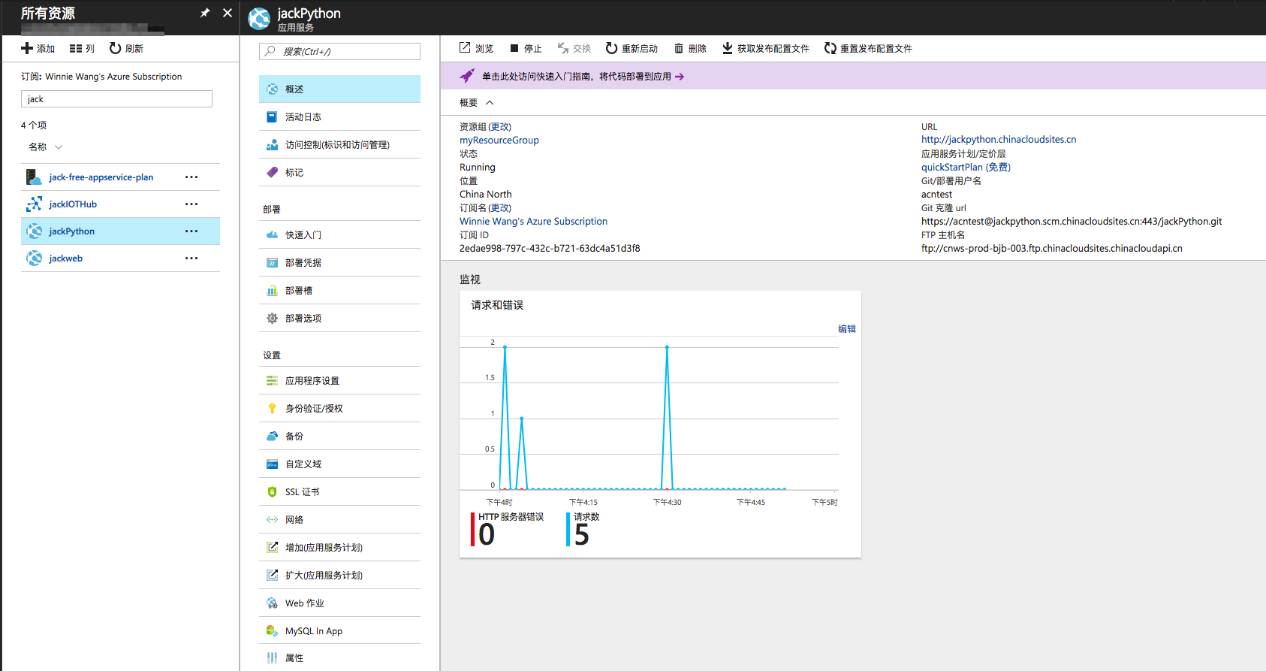1266x671 pixels.
Task: Click 获取发布配置文件 download button
Action: (765, 48)
